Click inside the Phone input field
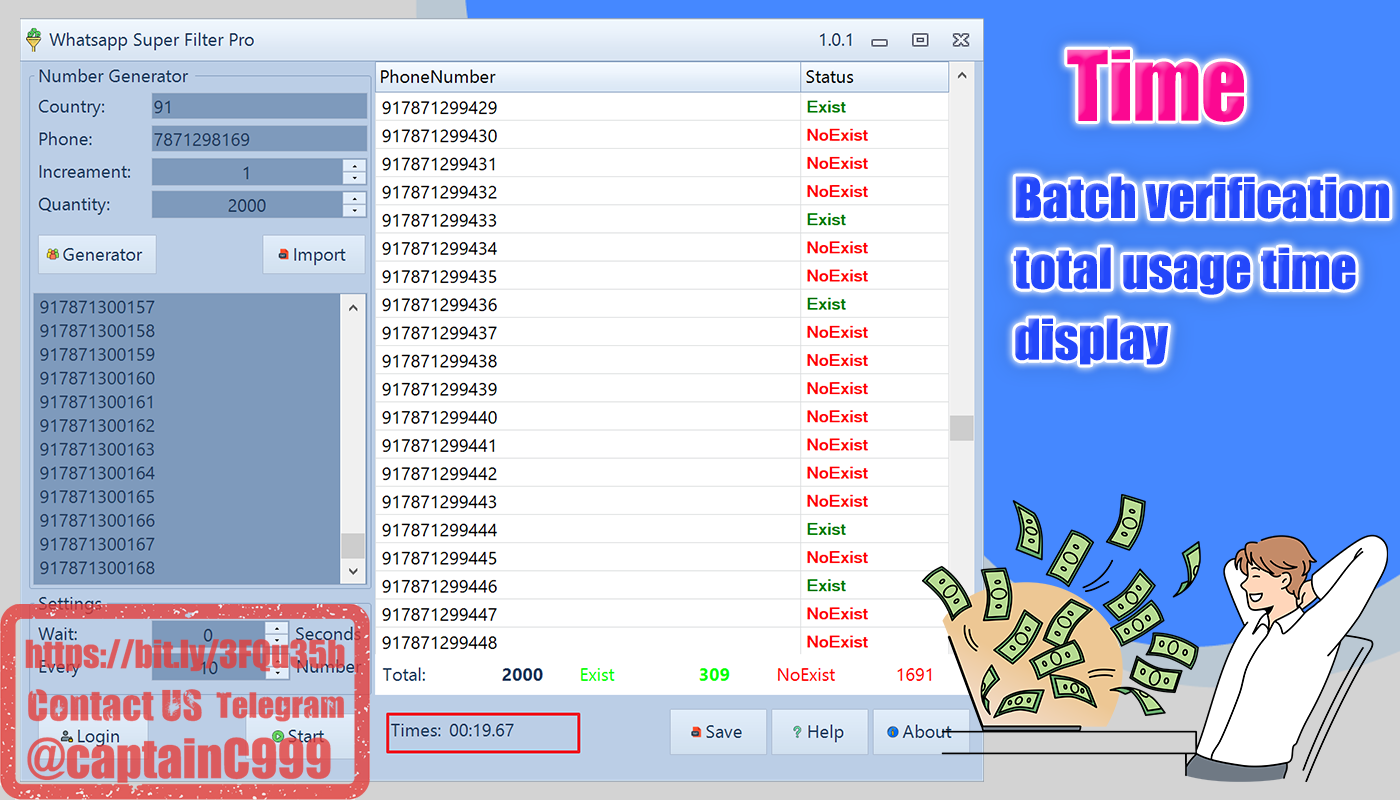1400x800 pixels. tap(258, 138)
